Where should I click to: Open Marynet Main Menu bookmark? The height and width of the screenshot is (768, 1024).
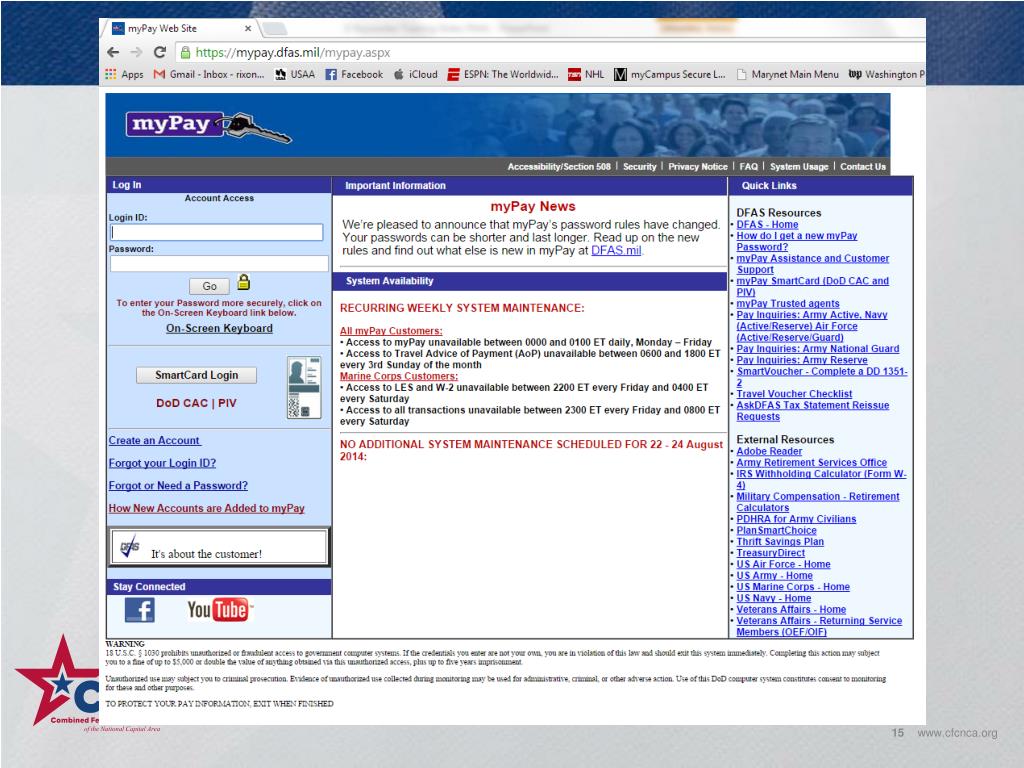(788, 74)
